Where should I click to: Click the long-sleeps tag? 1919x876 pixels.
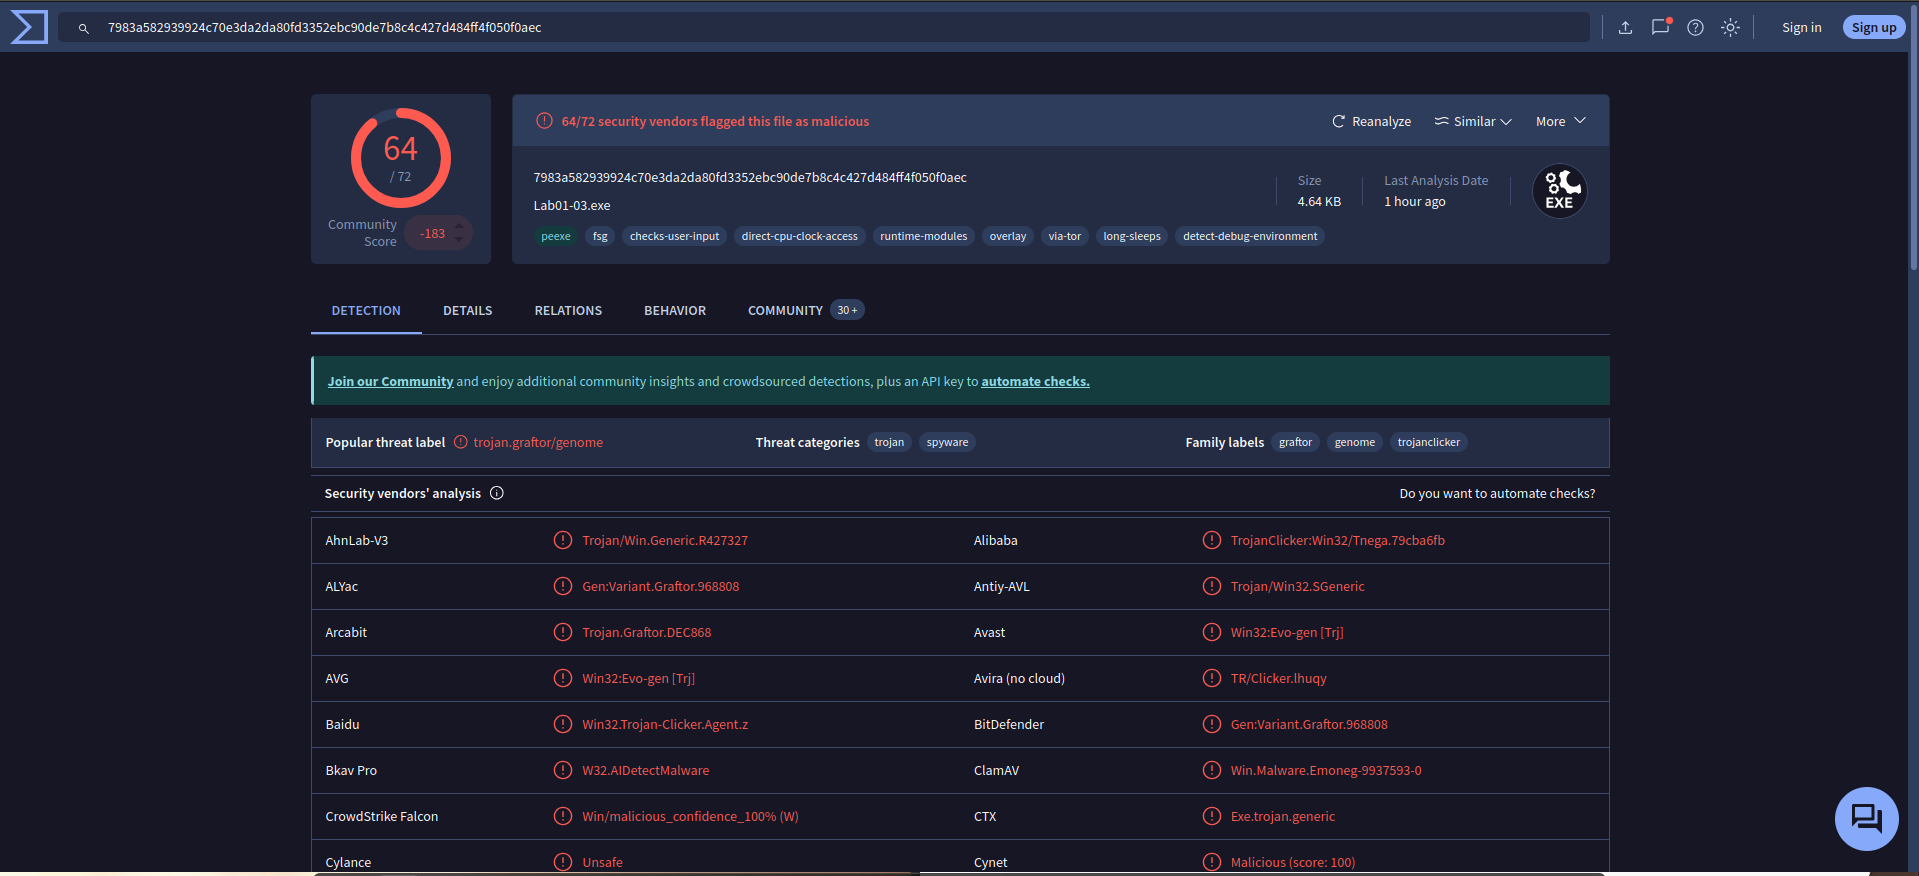pos(1132,236)
